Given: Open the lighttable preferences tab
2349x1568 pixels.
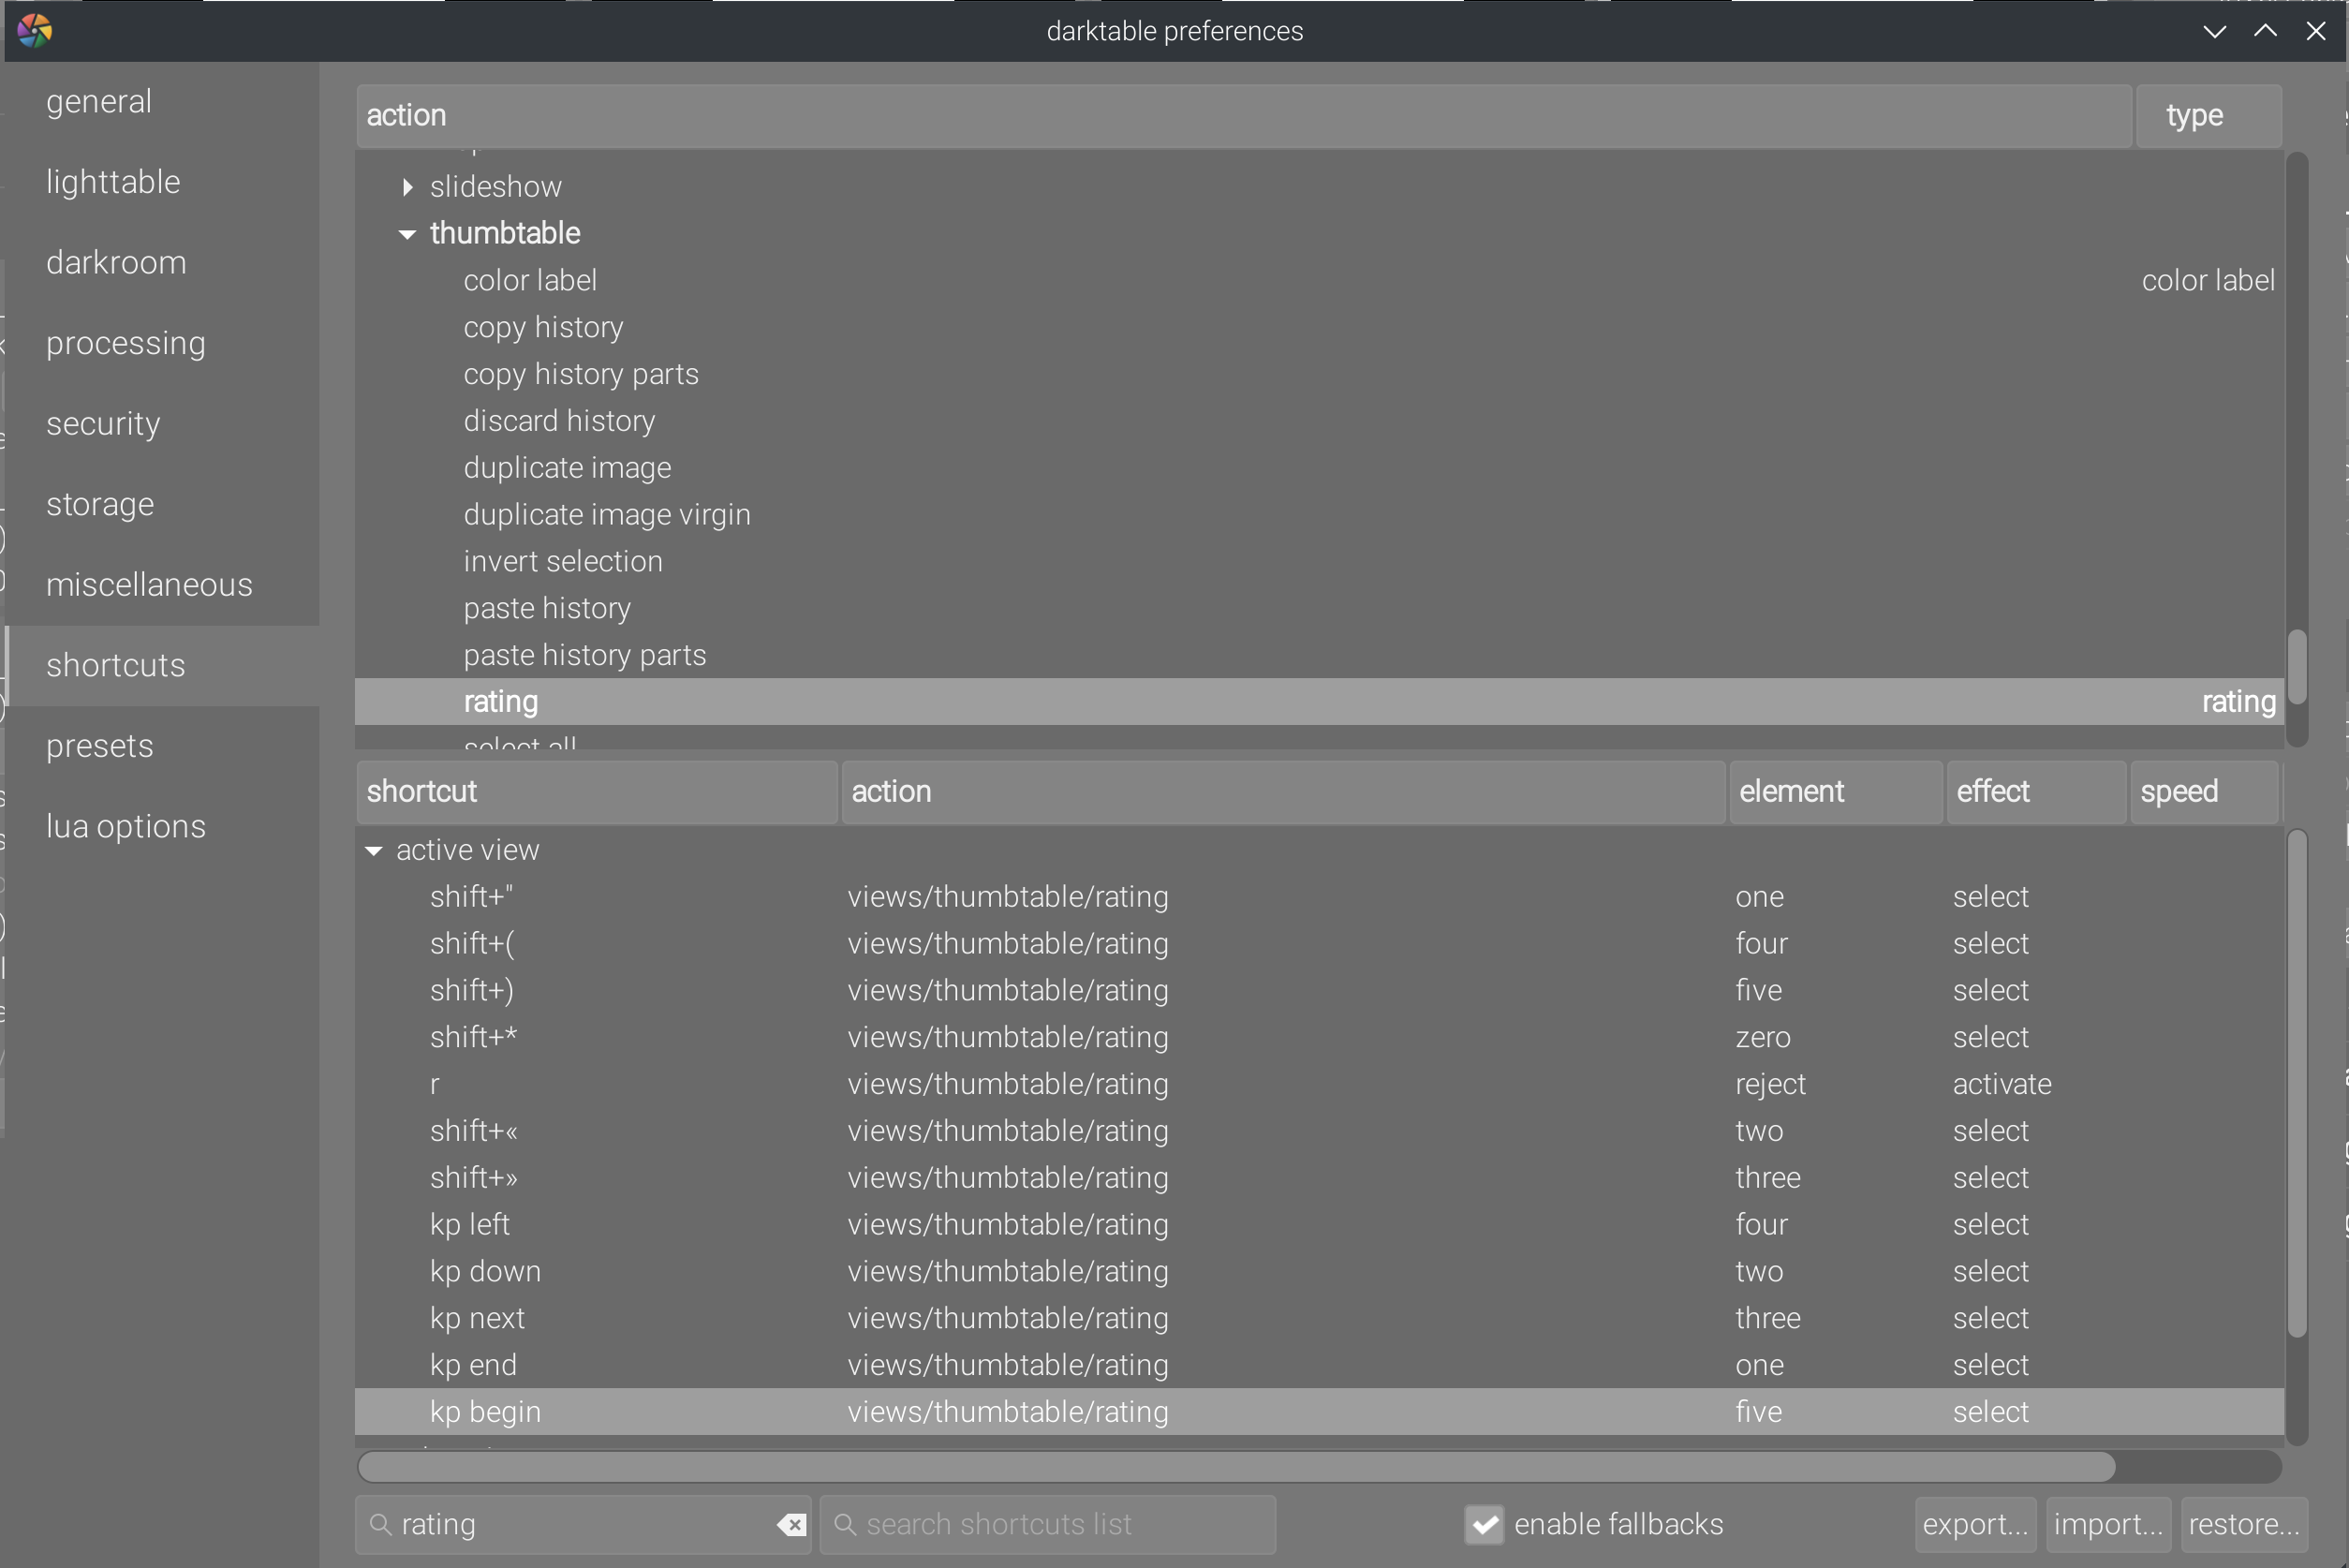Looking at the screenshot, I should point(163,182).
